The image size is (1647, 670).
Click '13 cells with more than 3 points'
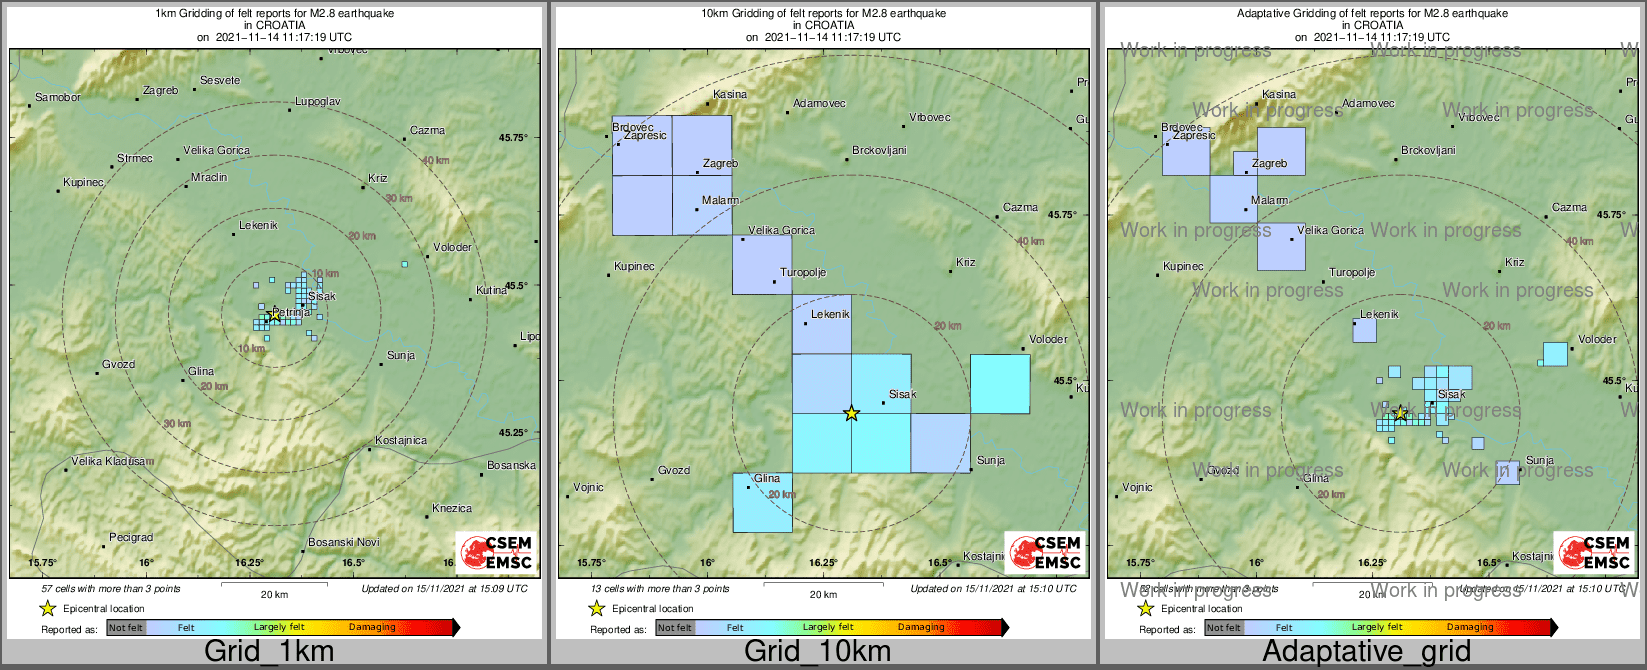(660, 589)
